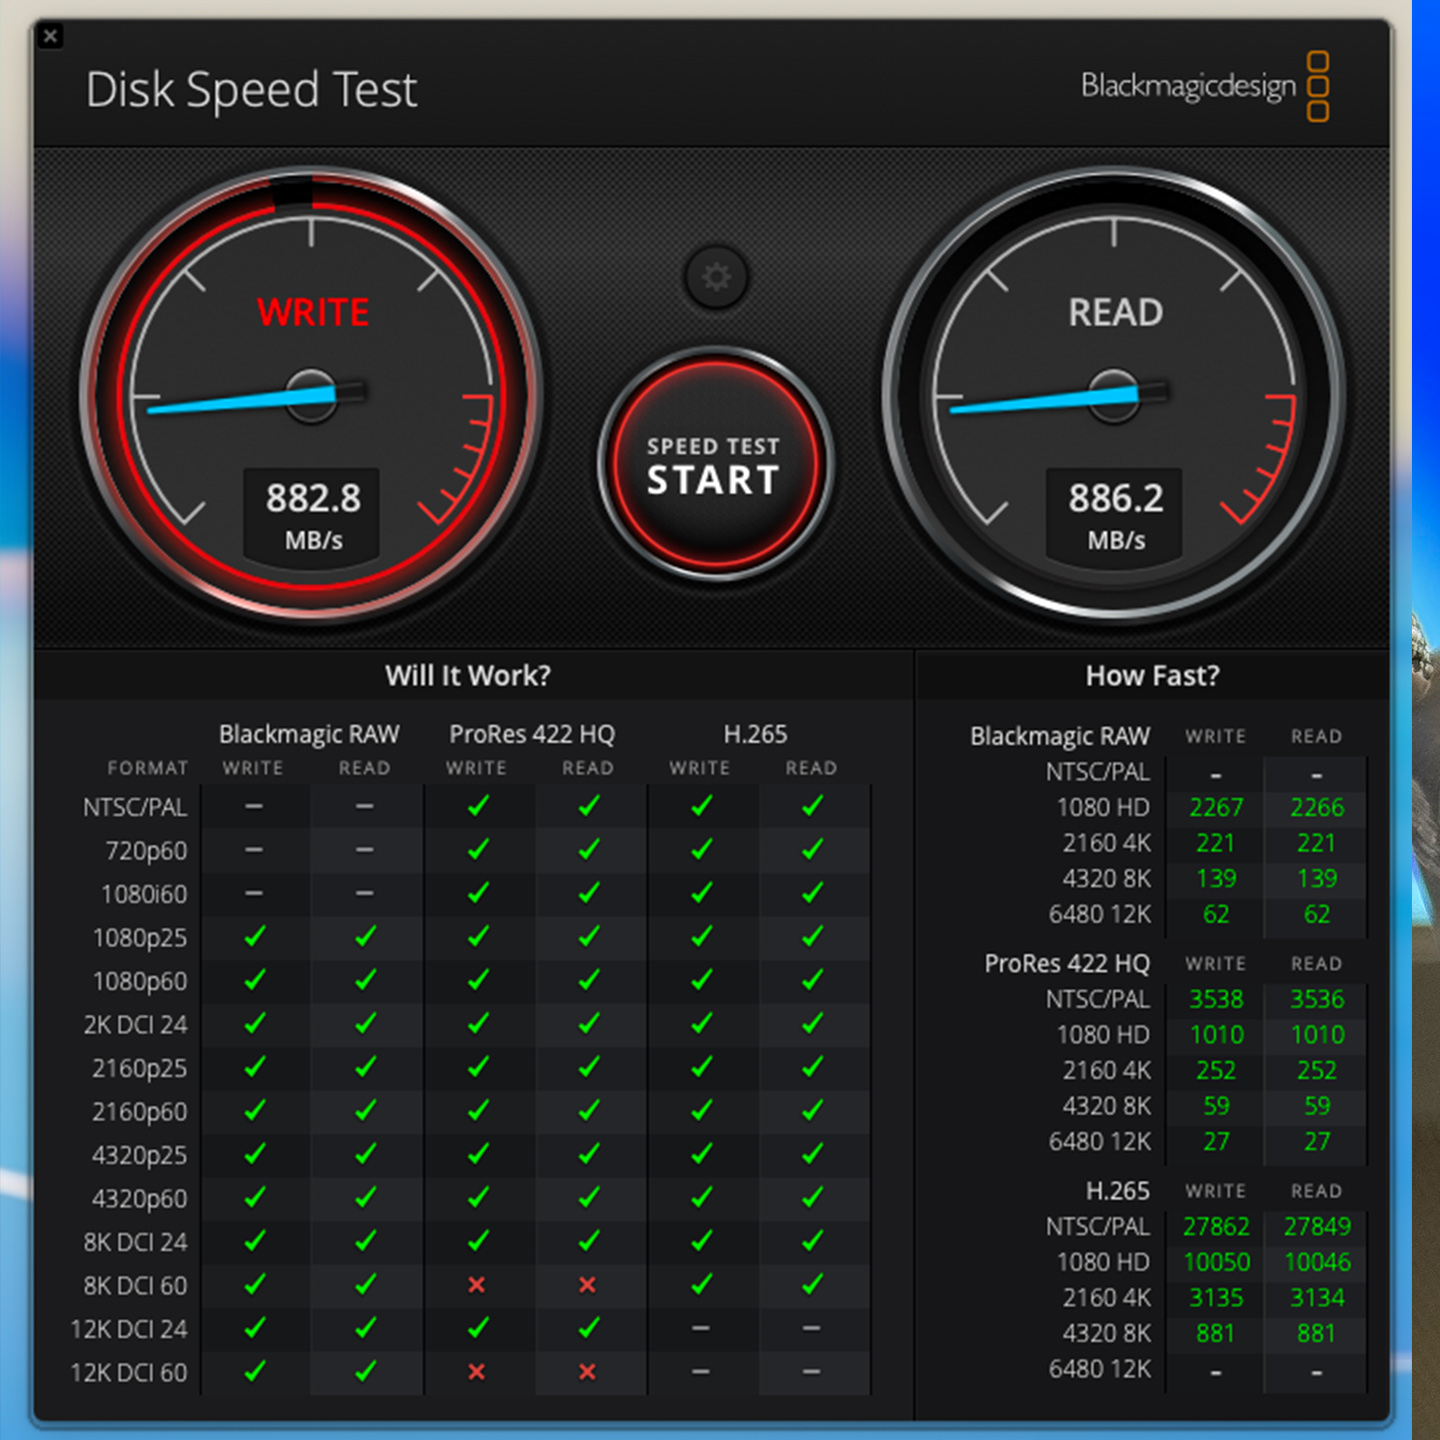
Task: Close the Disk Speed Test window
Action: (x=51, y=36)
